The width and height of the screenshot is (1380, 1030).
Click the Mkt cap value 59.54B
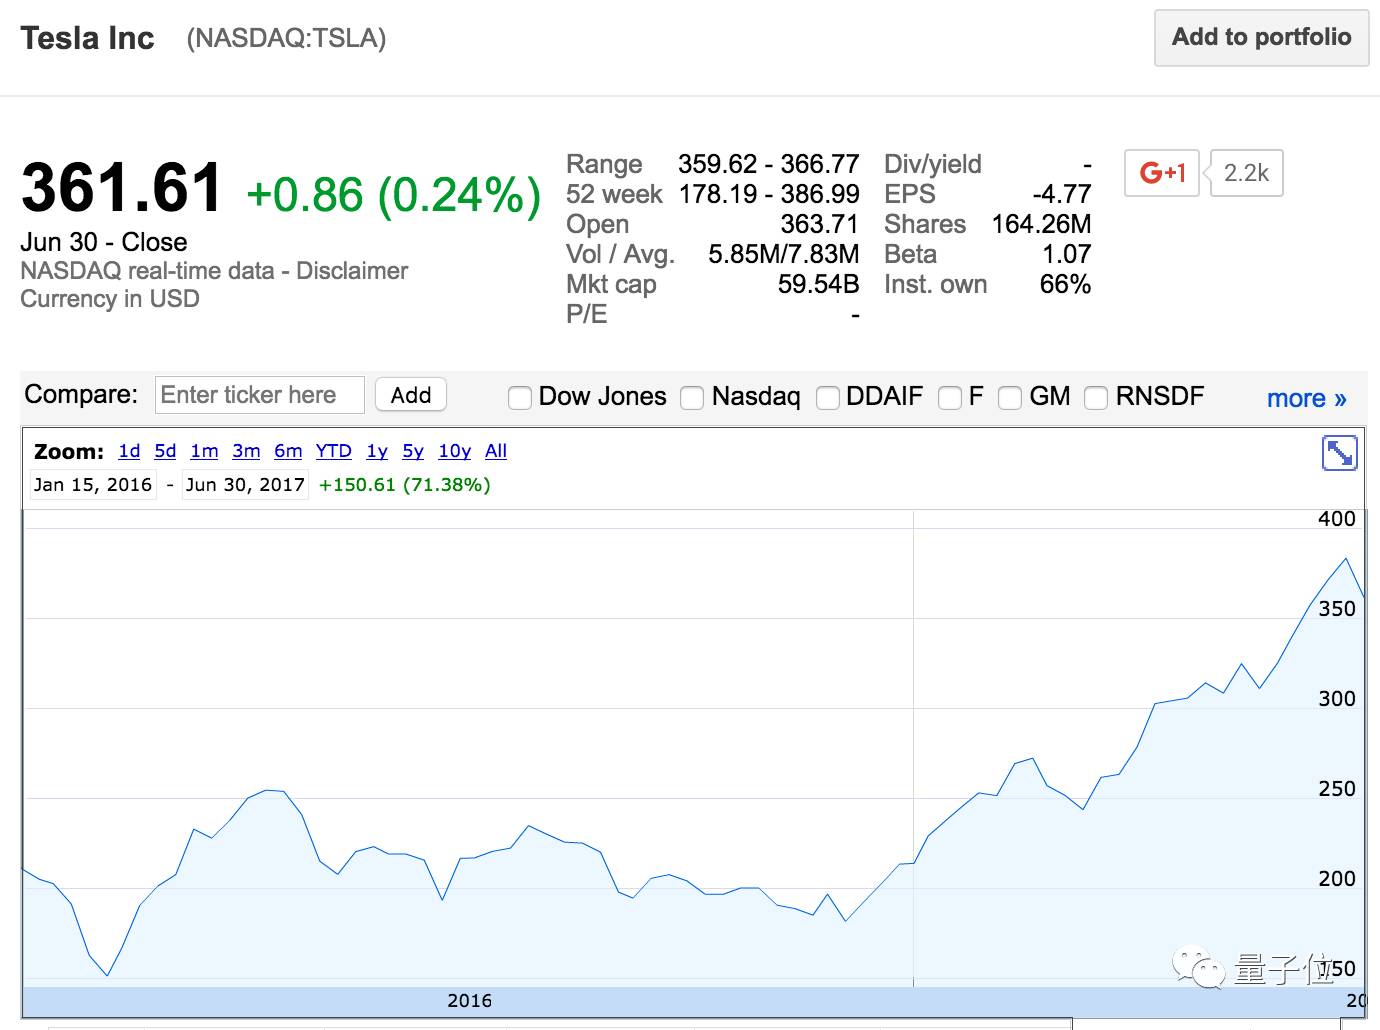tap(818, 285)
